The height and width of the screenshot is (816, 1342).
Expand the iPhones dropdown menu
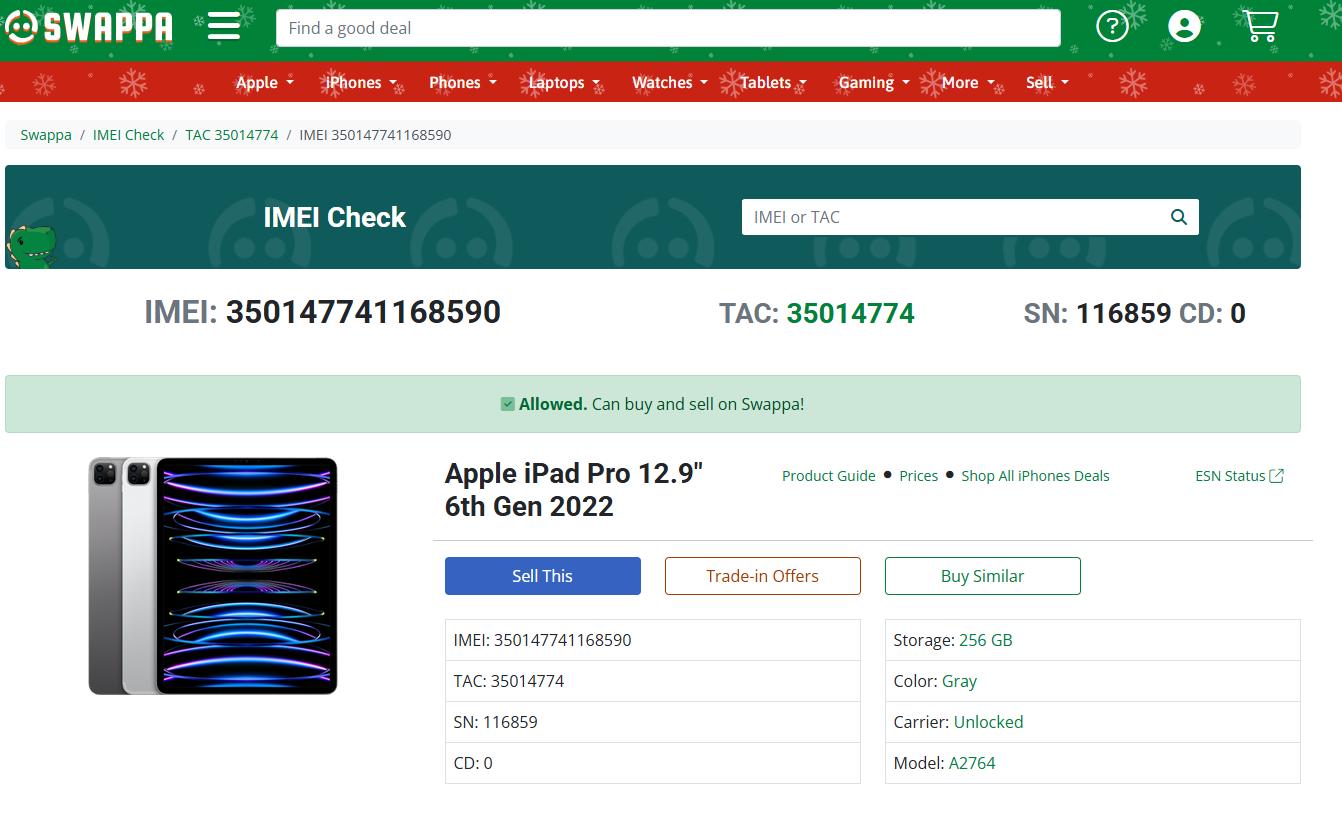click(x=361, y=83)
